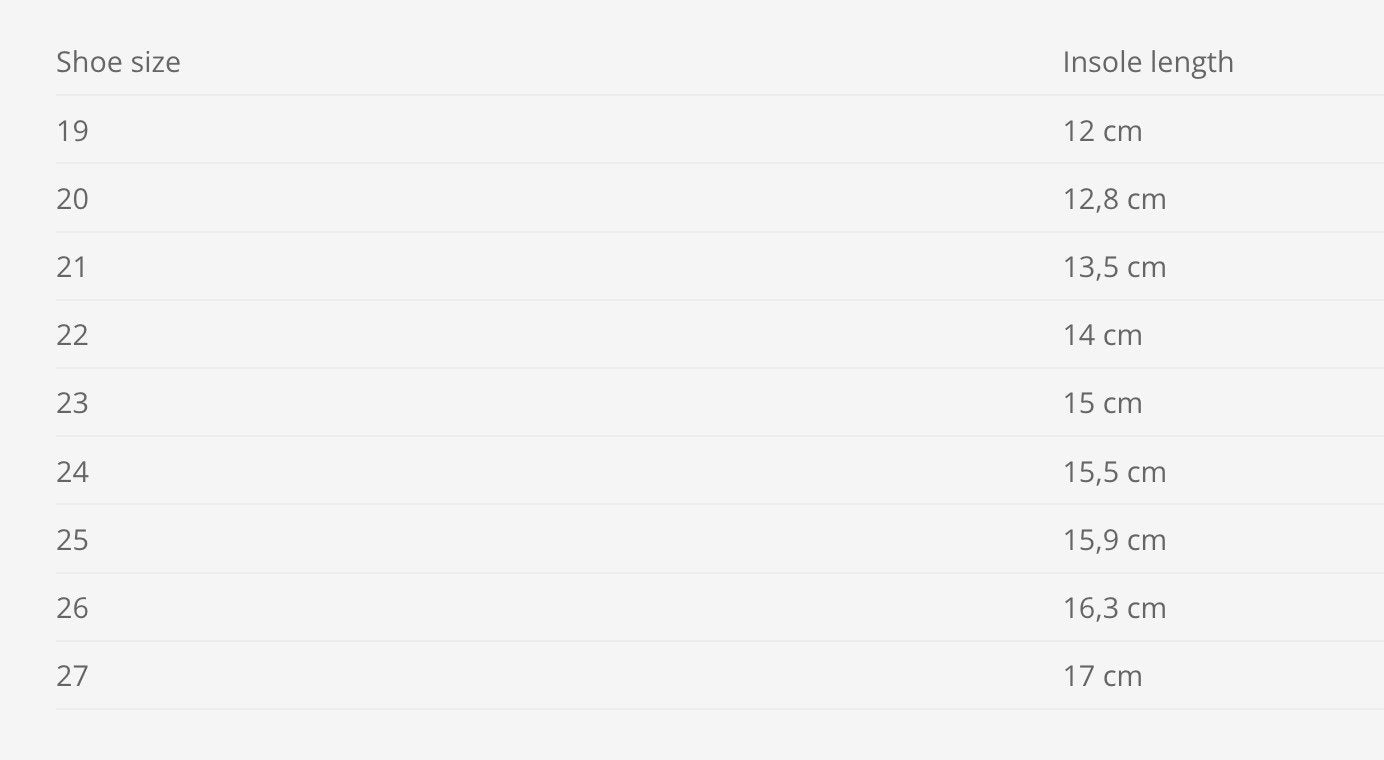Viewport: 1384px width, 760px height.
Task: Click the 12 cm insole length value
Action: pyautogui.click(x=1102, y=131)
